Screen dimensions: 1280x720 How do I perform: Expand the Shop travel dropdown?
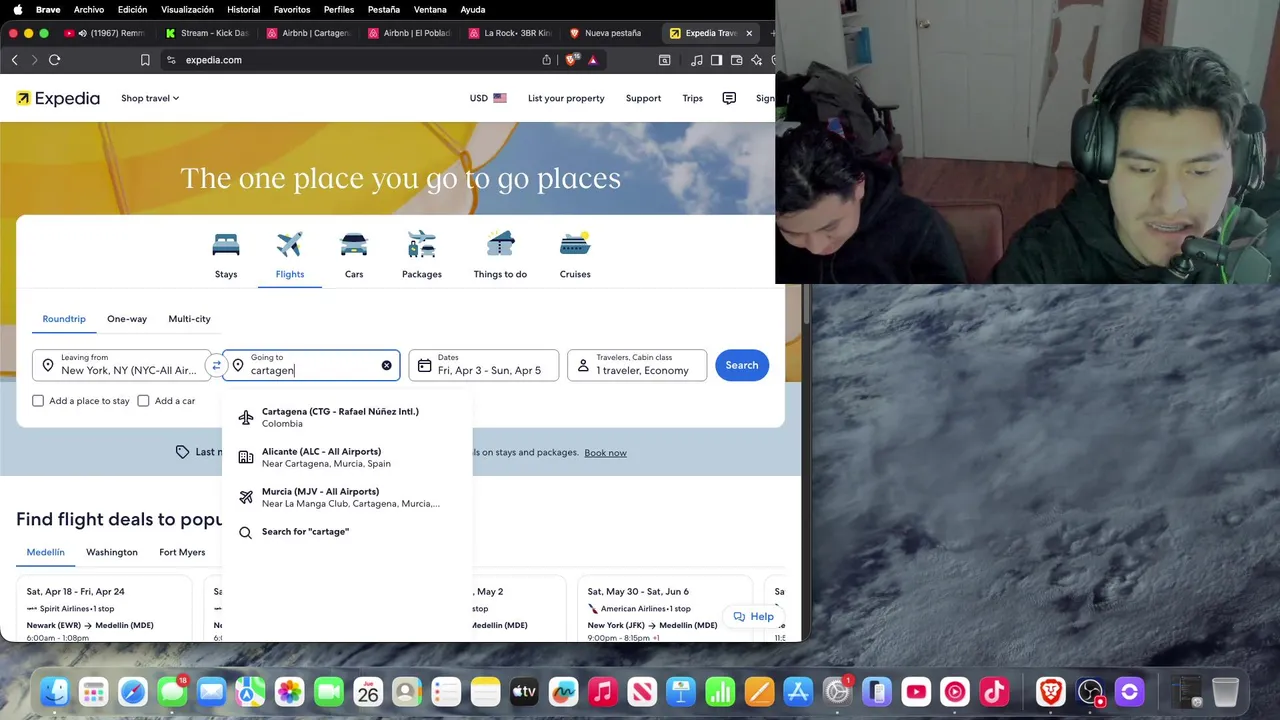(150, 98)
